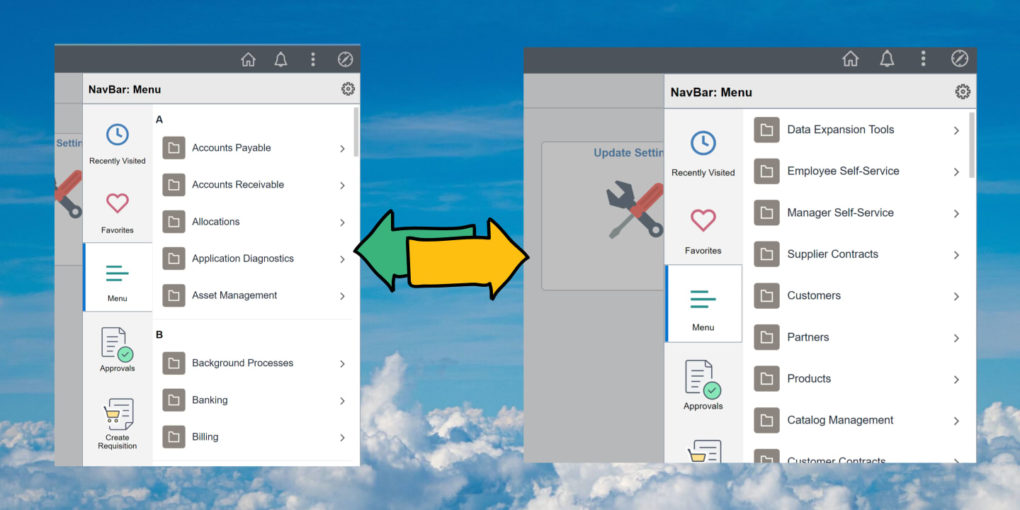Expand Products chevron
Image resolution: width=1020 pixels, height=510 pixels.
[956, 380]
